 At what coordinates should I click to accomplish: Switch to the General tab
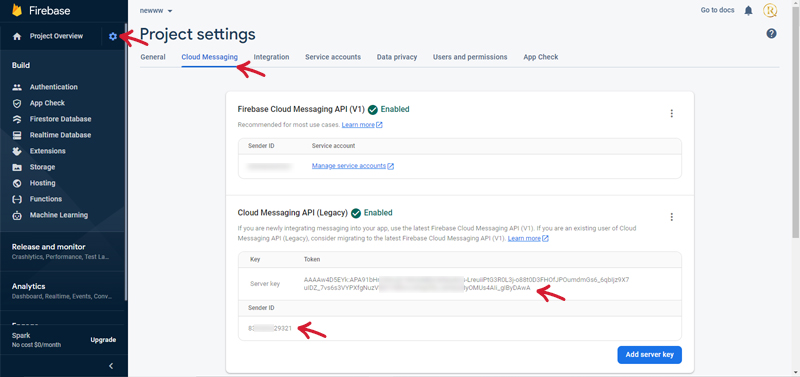(153, 57)
